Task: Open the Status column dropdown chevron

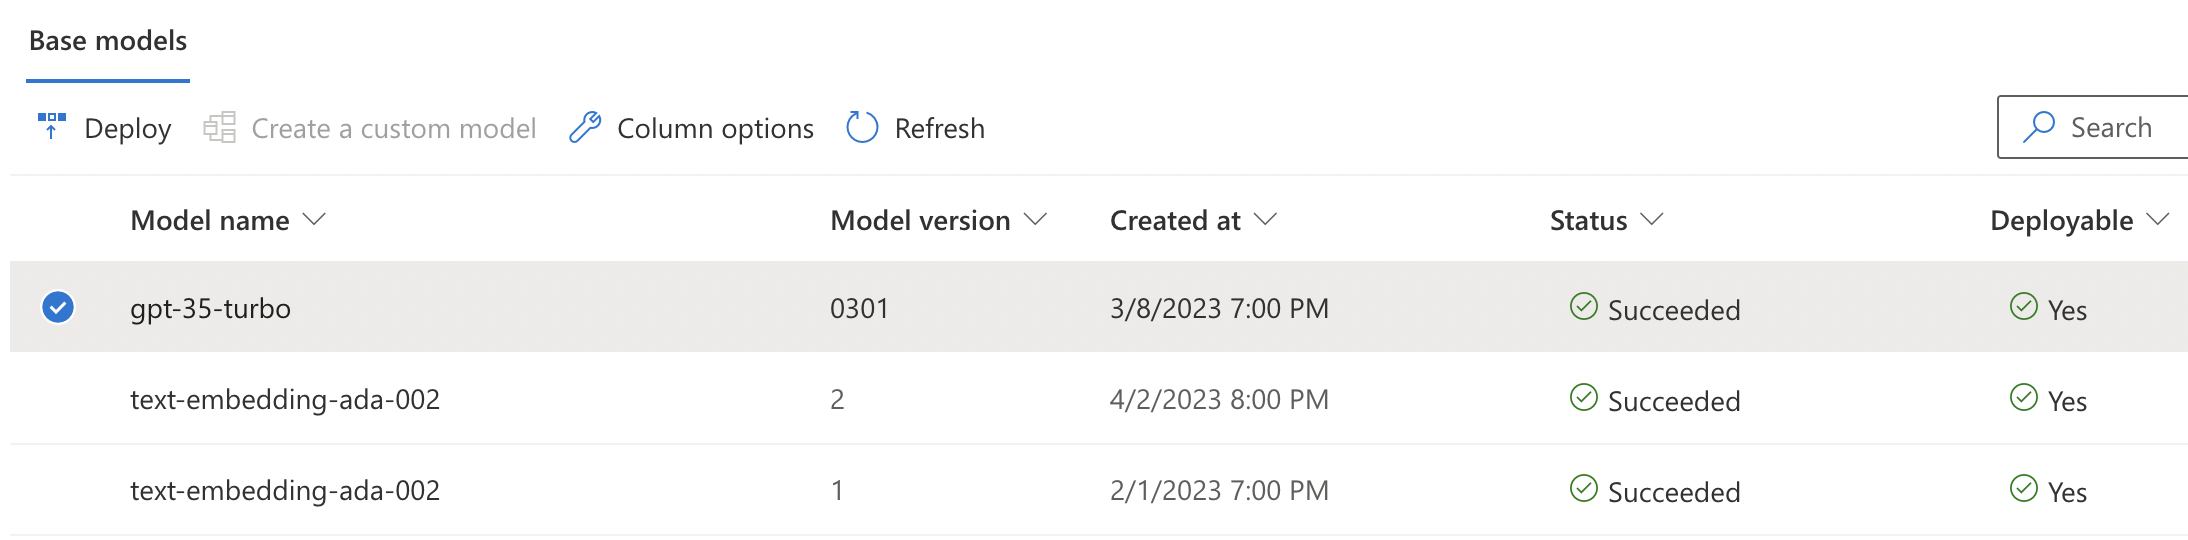Action: point(1652,220)
